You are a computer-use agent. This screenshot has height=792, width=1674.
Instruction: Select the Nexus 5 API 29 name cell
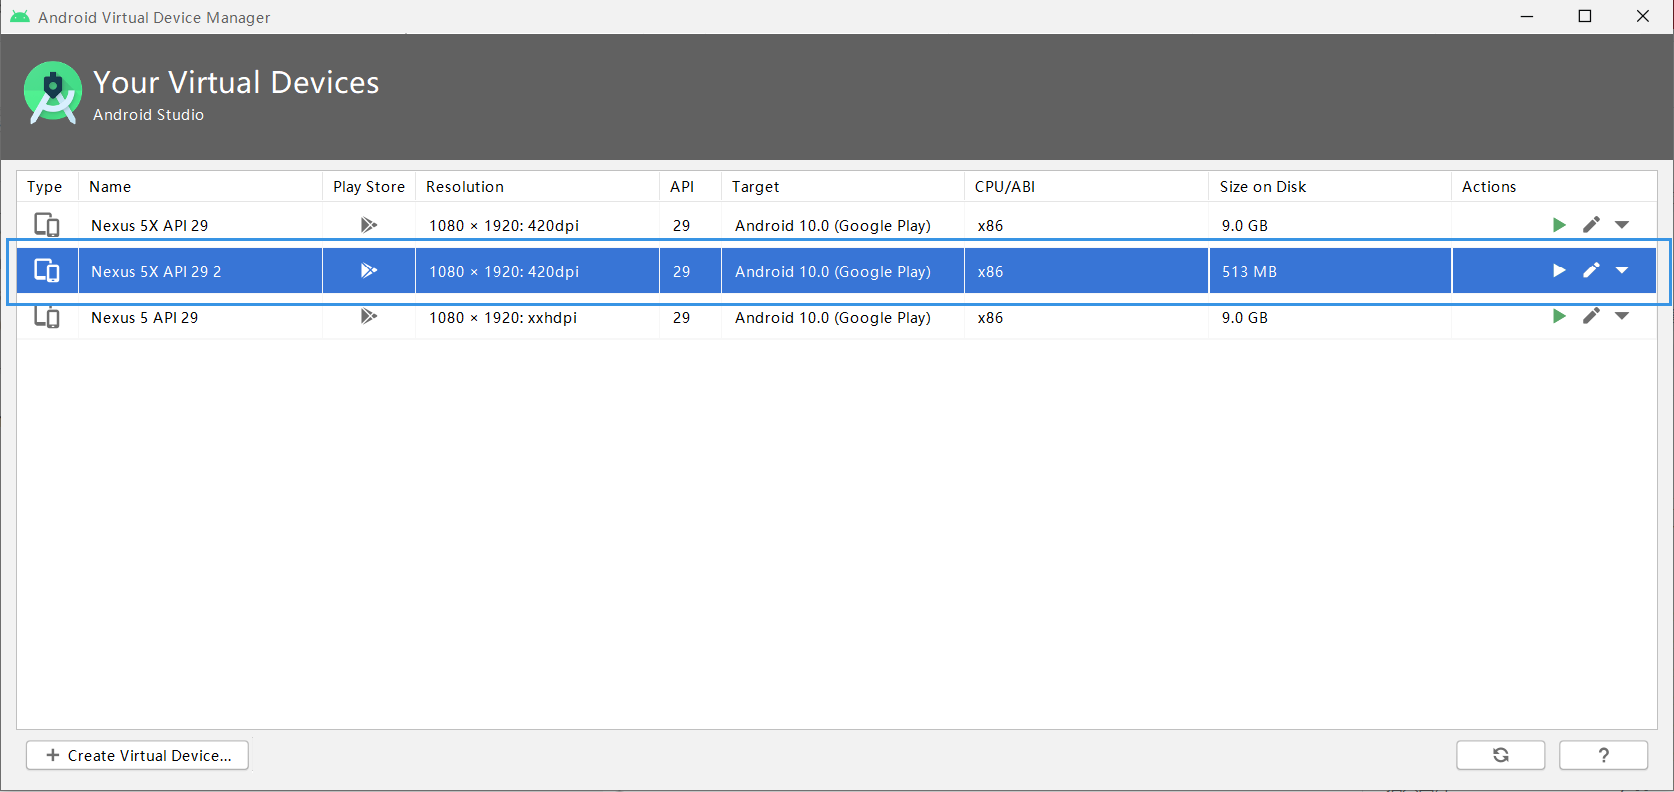pos(200,317)
